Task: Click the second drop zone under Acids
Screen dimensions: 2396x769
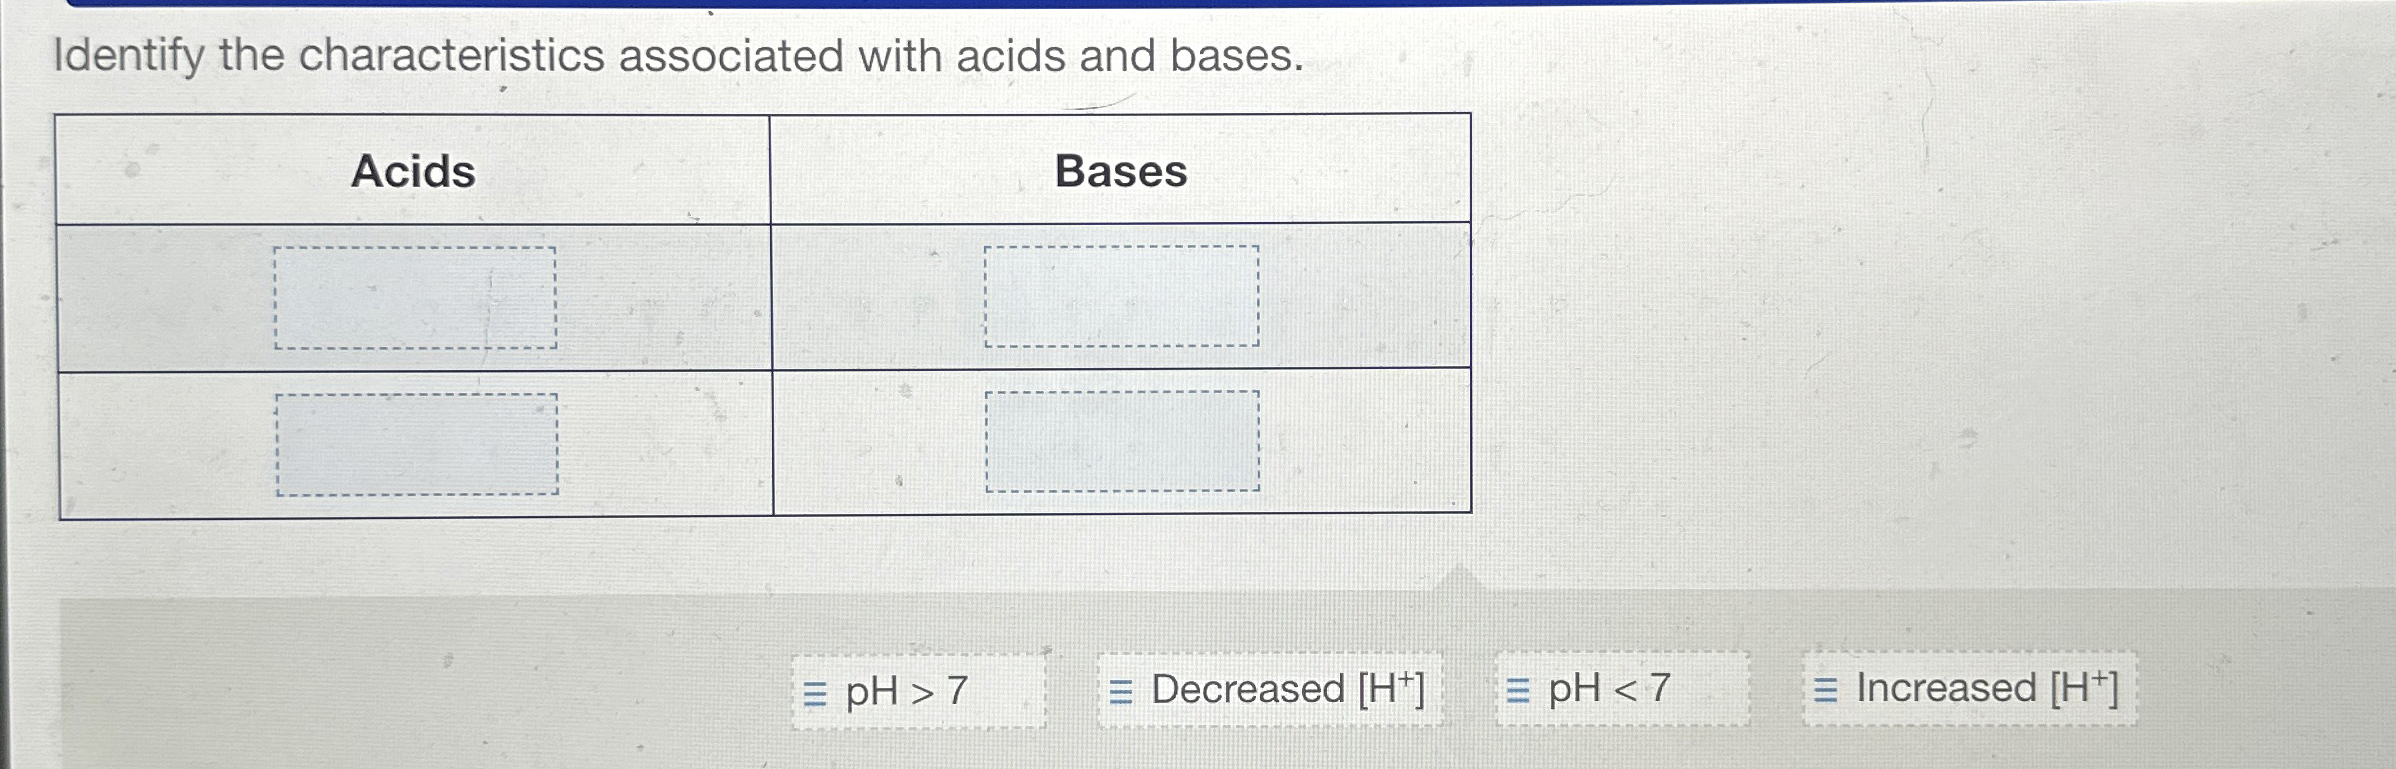Action: tap(415, 443)
